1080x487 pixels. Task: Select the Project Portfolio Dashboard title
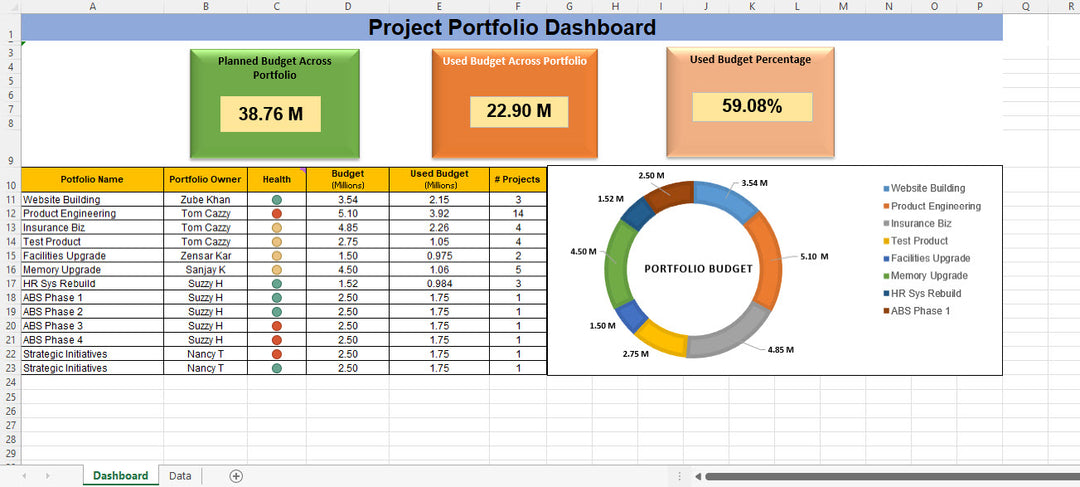pyautogui.click(x=512, y=28)
